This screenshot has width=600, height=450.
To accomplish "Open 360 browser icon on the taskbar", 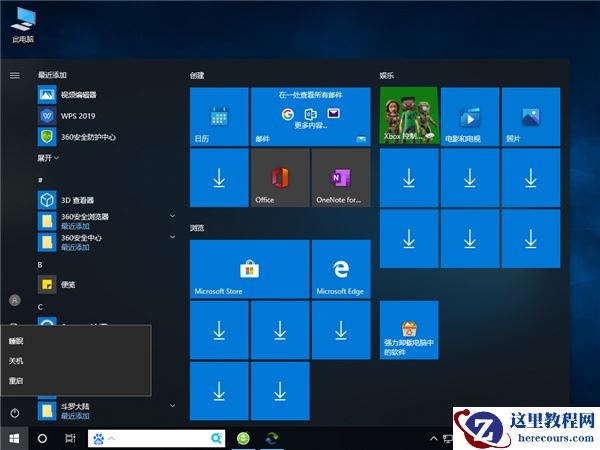I will click(243, 439).
